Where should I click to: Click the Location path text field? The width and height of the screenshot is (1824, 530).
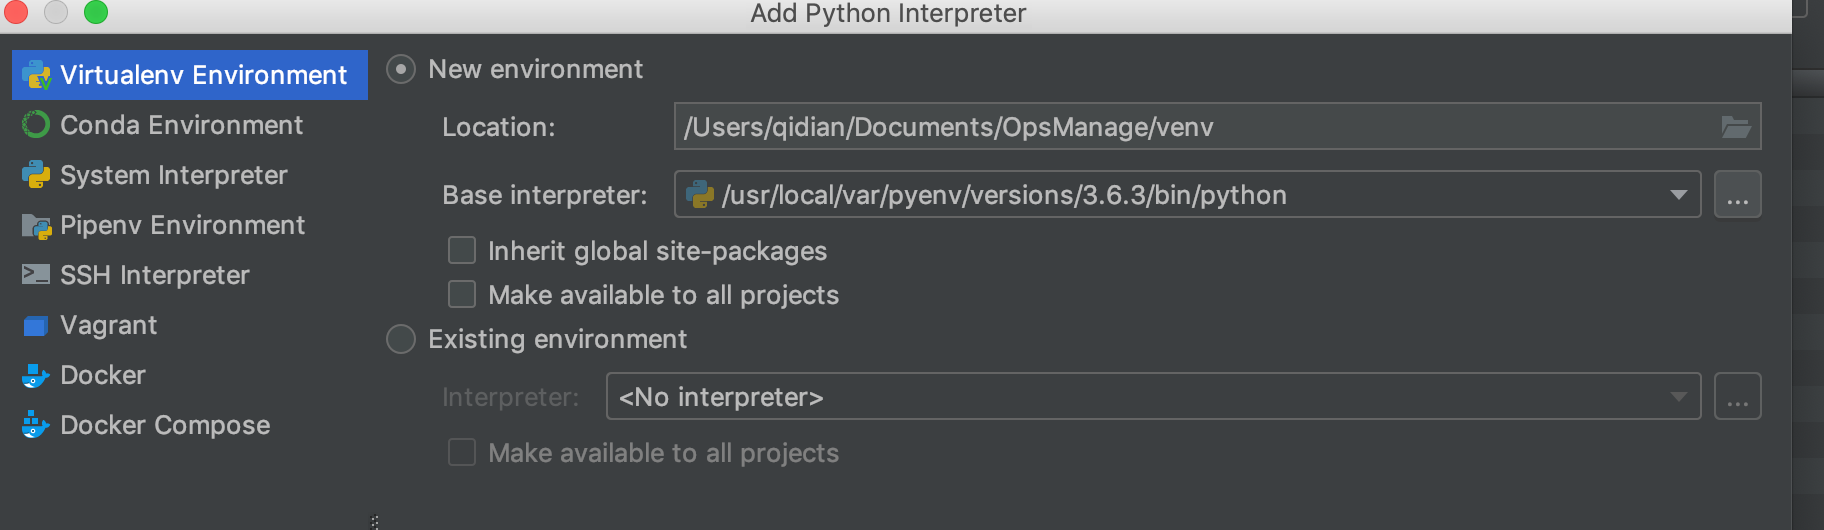tap(1190, 127)
